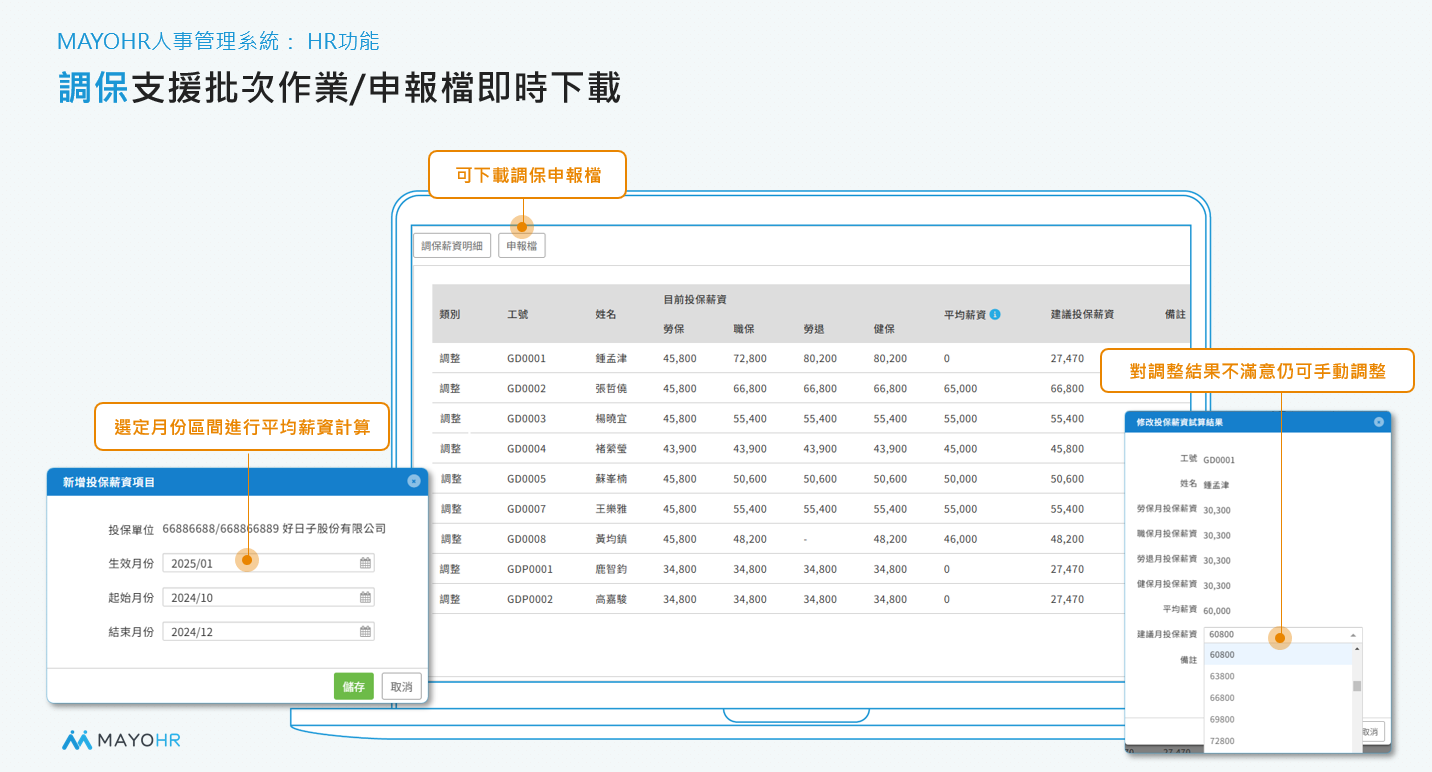
Task: Select 60800 in the dropdown list
Action: 1277,655
